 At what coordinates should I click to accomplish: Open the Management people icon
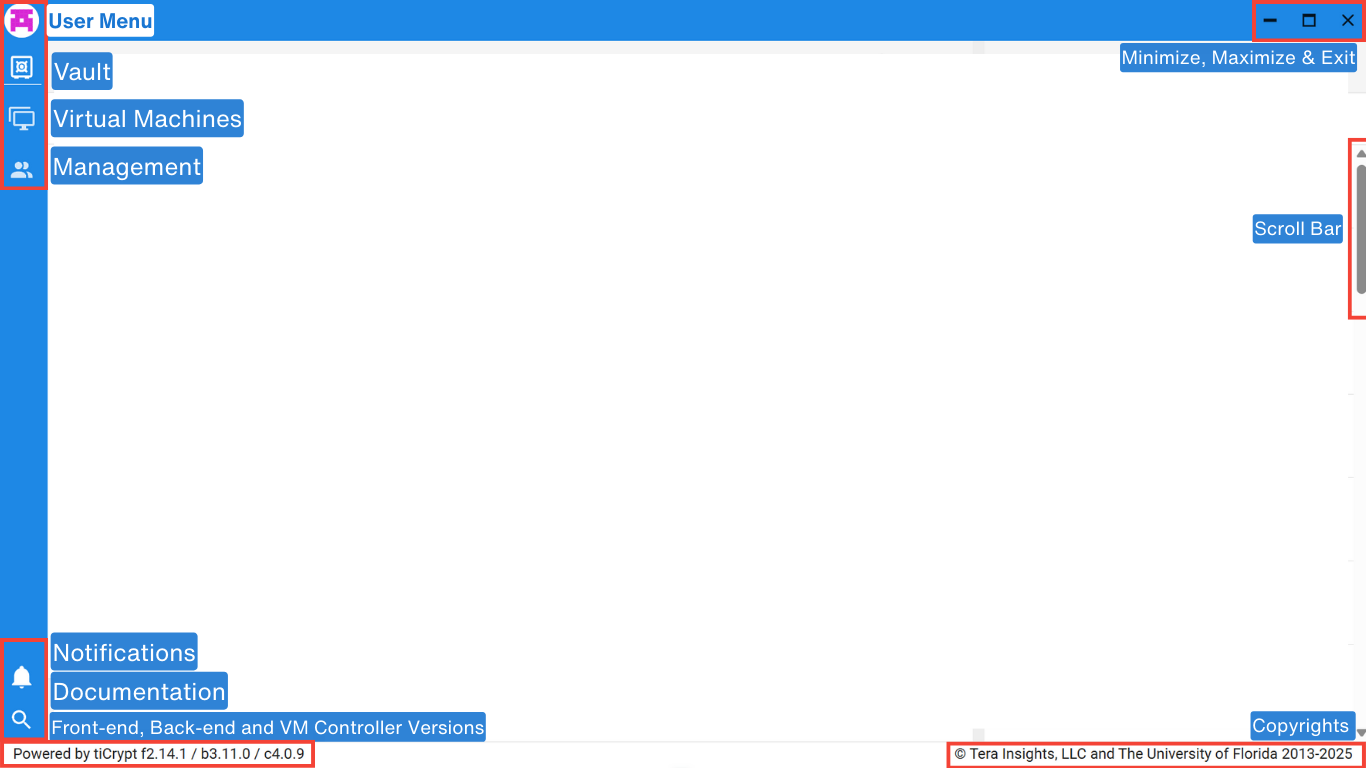click(x=21, y=169)
